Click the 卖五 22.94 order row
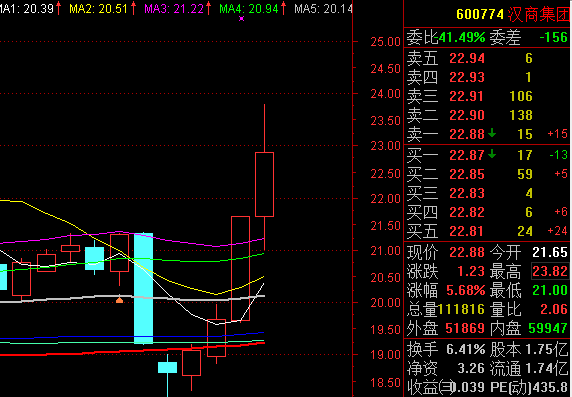The image size is (572, 397). (487, 58)
